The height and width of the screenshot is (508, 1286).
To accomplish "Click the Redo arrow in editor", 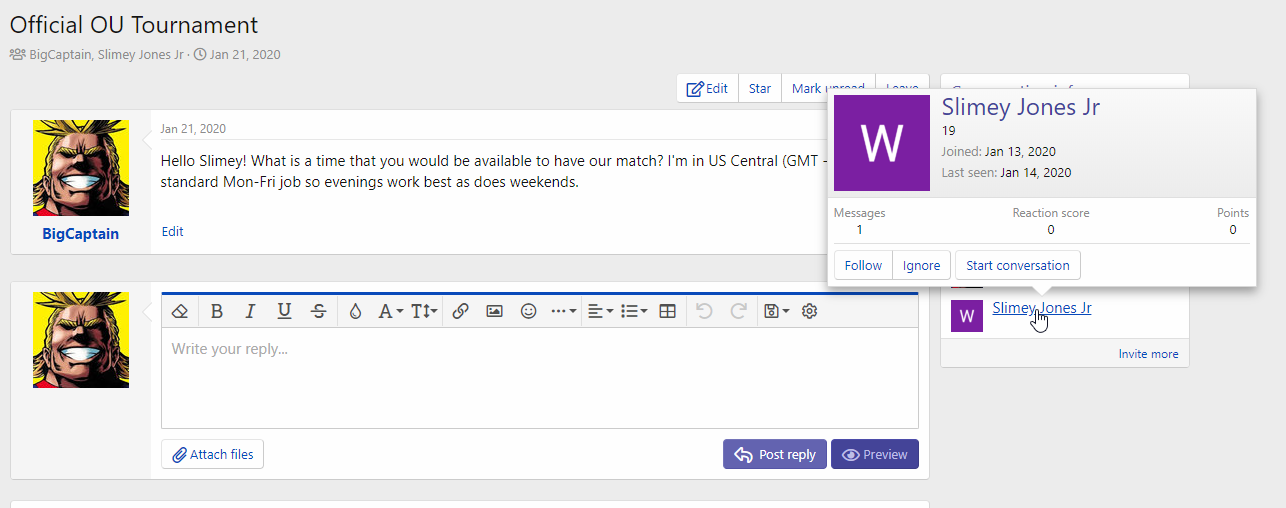I will coord(738,311).
